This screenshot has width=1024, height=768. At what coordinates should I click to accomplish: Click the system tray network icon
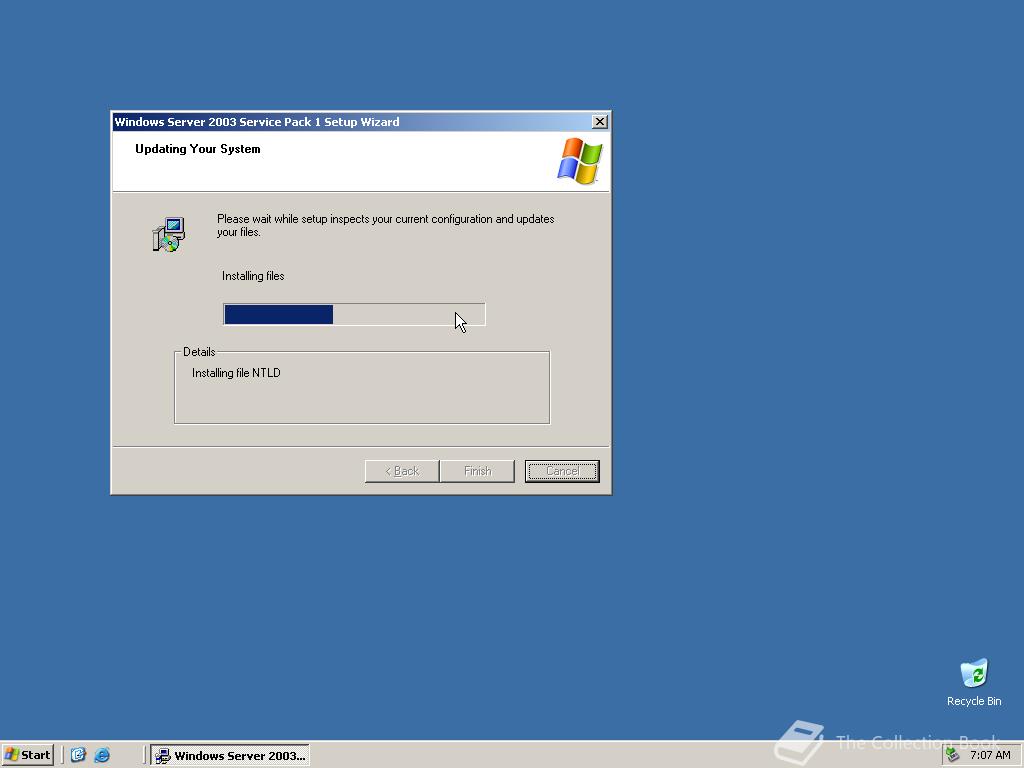tap(953, 755)
